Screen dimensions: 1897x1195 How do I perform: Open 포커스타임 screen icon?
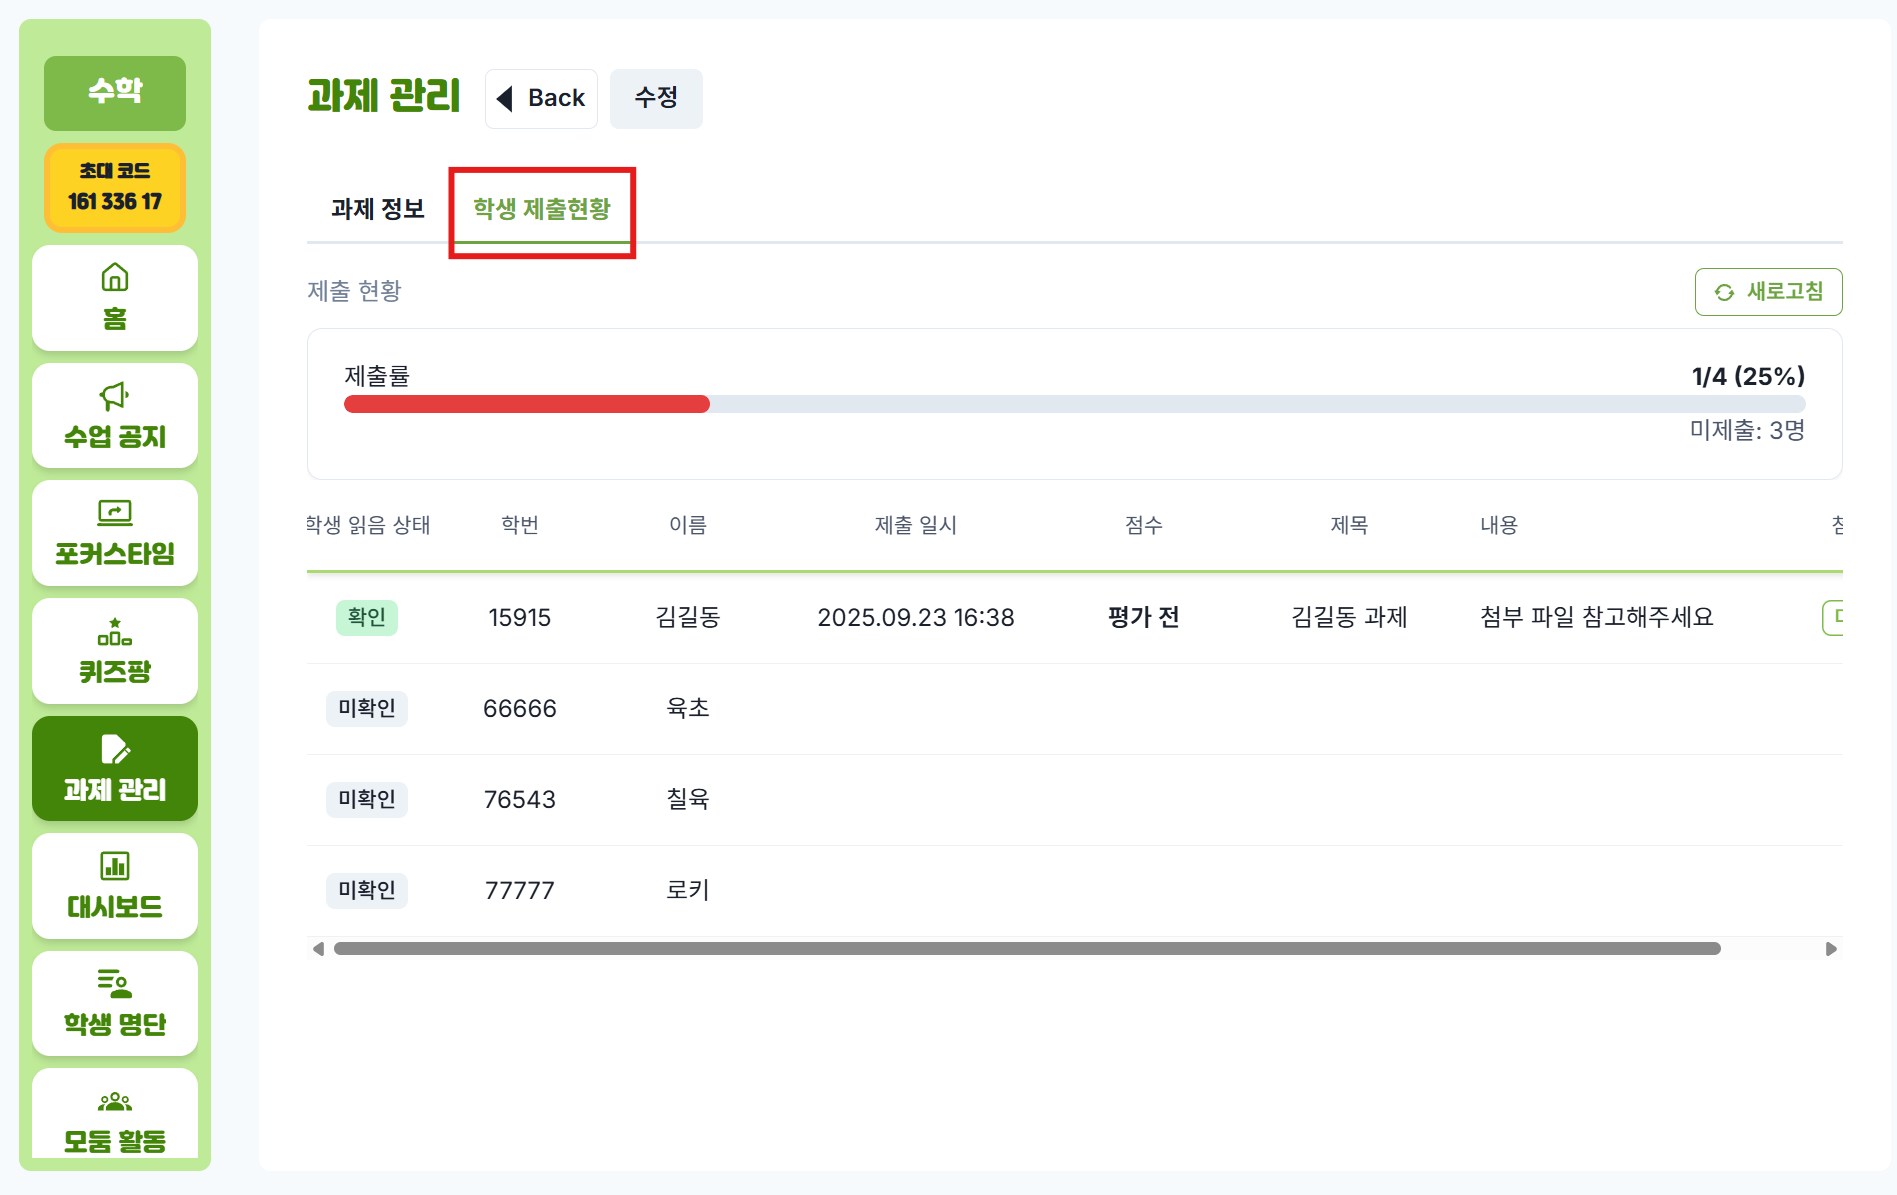tap(115, 513)
